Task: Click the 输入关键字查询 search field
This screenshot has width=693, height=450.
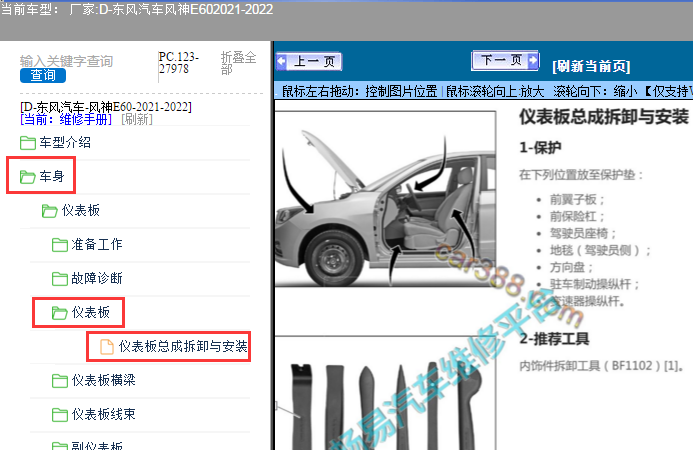Action: point(66,61)
